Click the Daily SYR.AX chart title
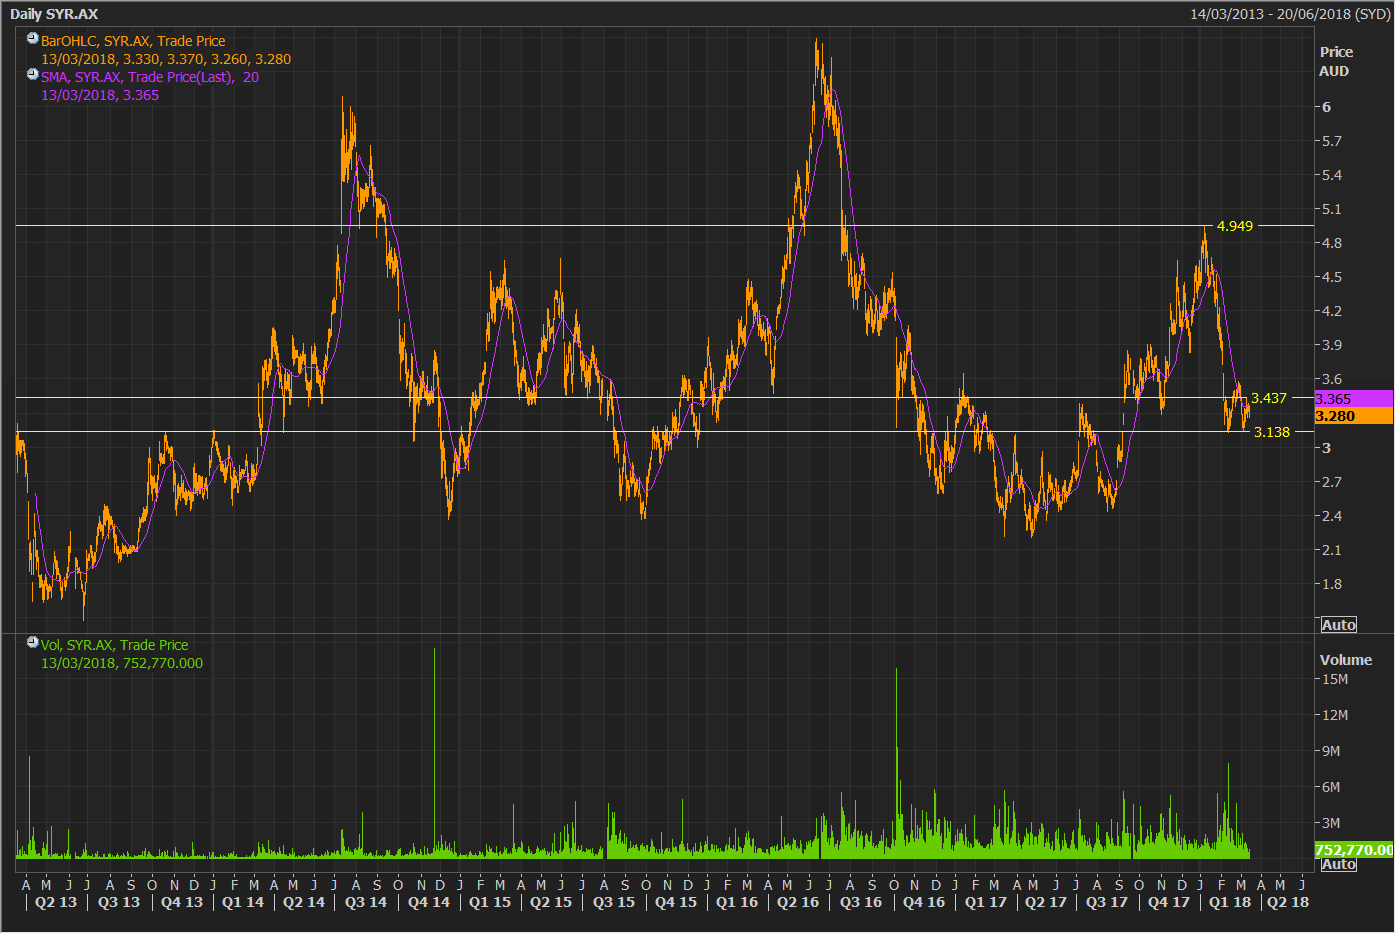The height and width of the screenshot is (934, 1396). click(54, 14)
